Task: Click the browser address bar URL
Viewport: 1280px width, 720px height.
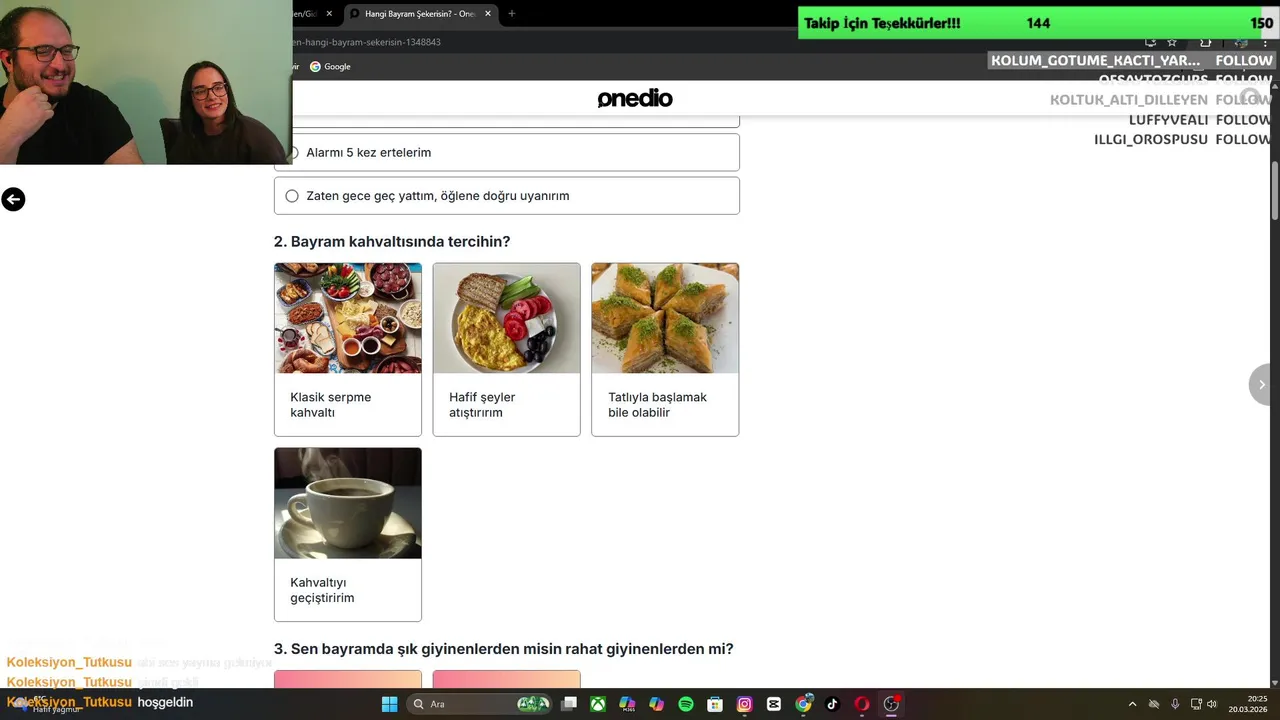Action: [x=367, y=42]
